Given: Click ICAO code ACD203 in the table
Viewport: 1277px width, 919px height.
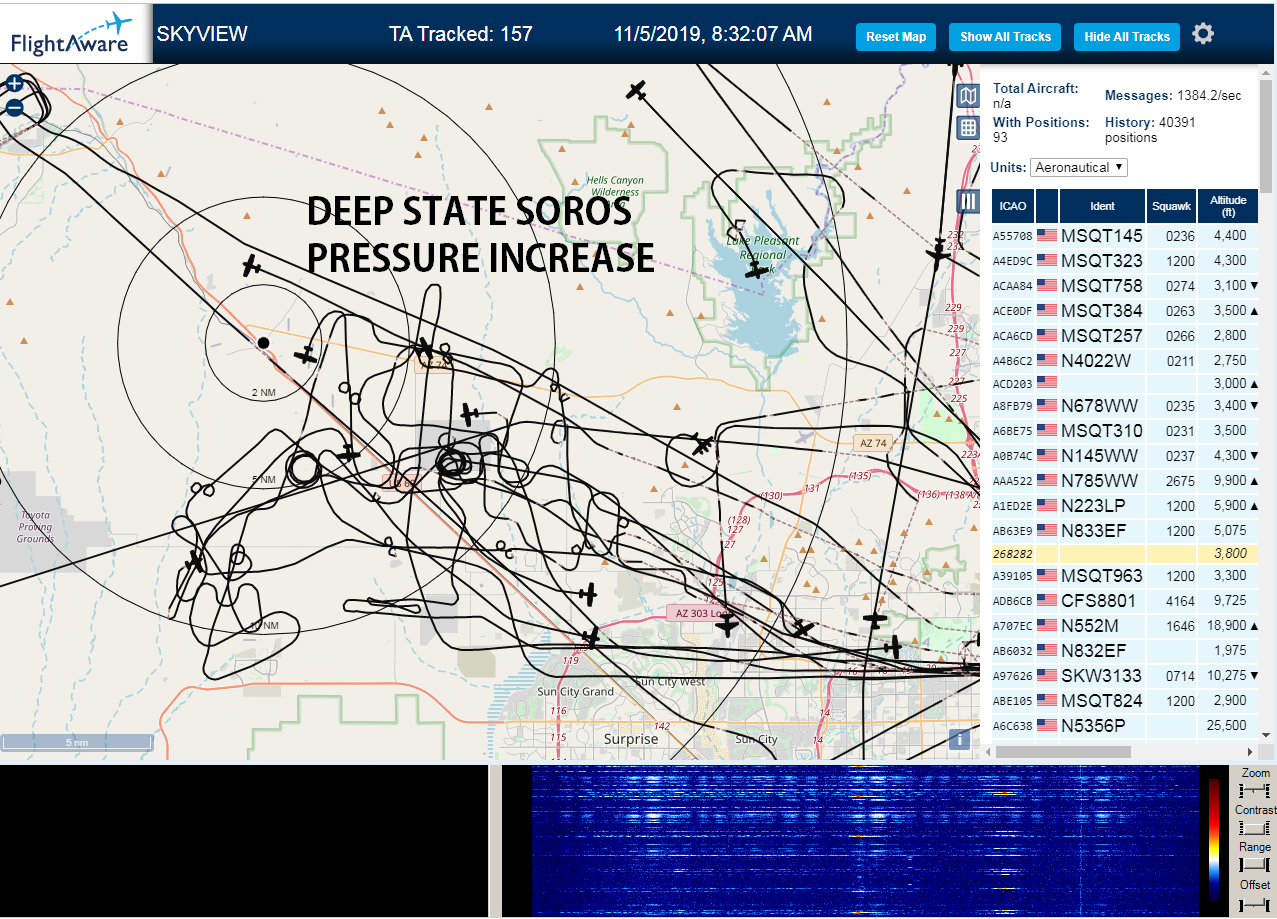Looking at the screenshot, I should coord(1012,382).
